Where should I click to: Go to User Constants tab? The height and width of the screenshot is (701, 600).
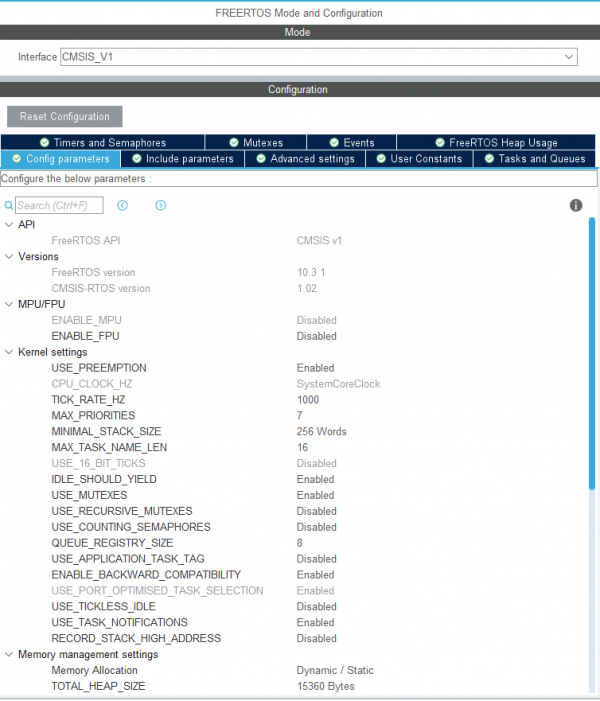[419, 159]
